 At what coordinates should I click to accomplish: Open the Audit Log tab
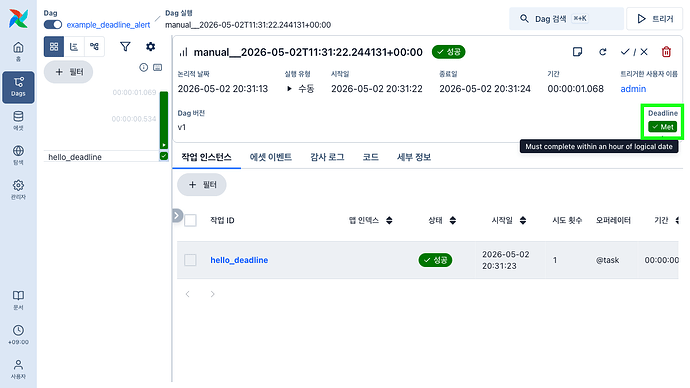click(327, 157)
